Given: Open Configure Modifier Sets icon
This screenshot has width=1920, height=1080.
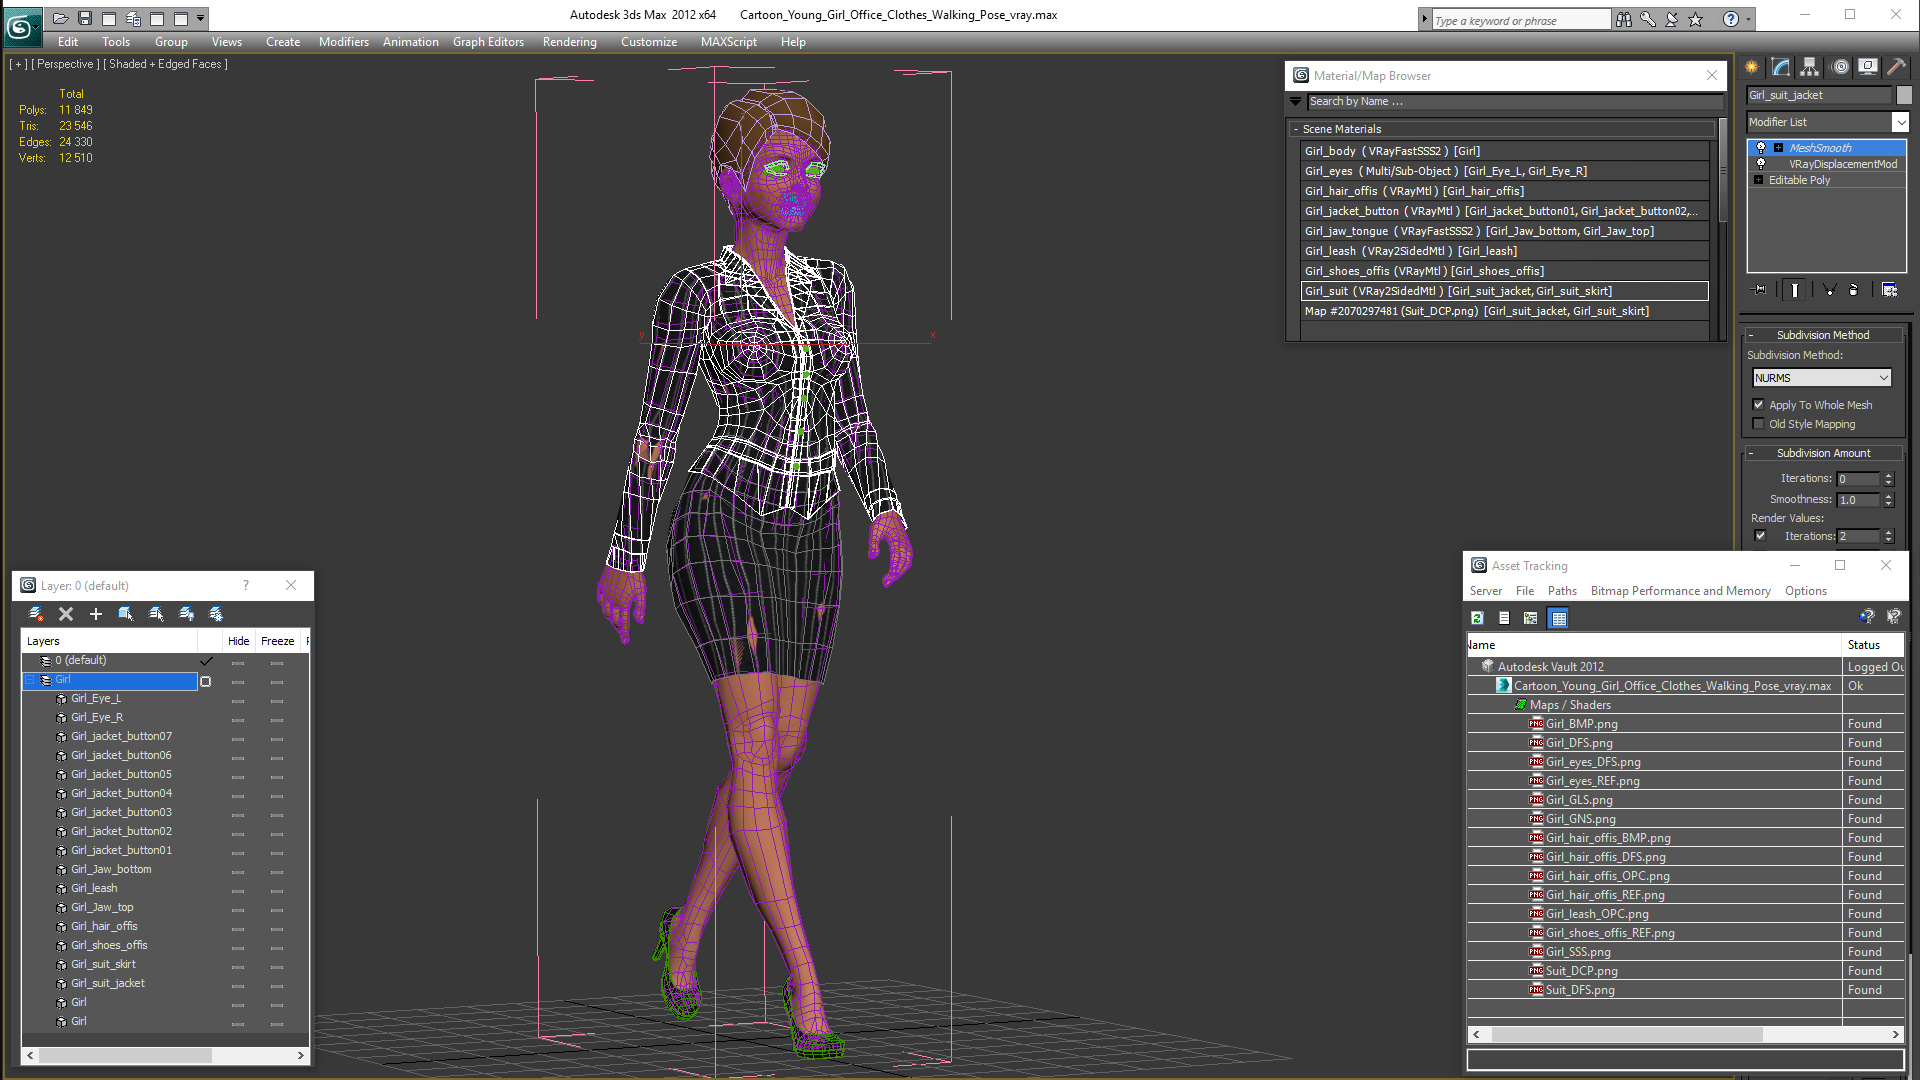Looking at the screenshot, I should (x=1889, y=290).
